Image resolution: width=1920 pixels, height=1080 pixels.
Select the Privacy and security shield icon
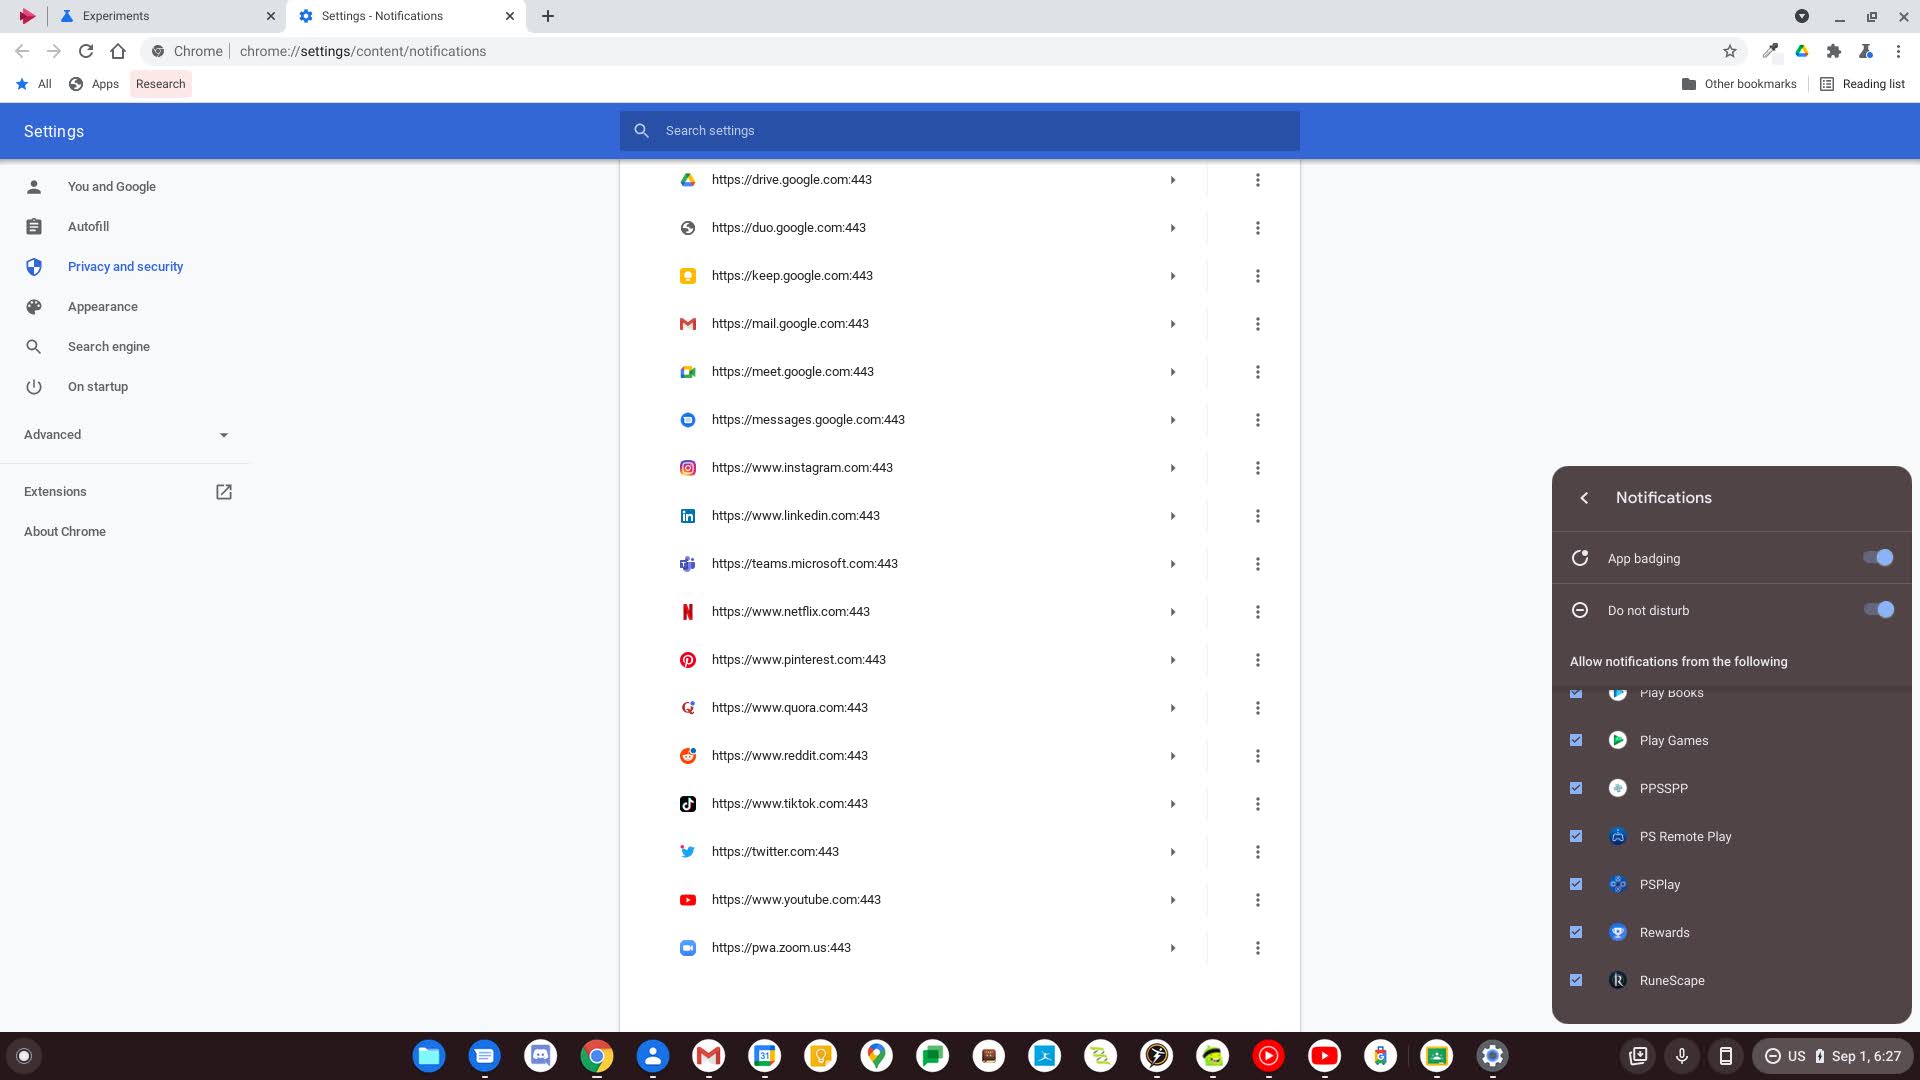(x=34, y=266)
